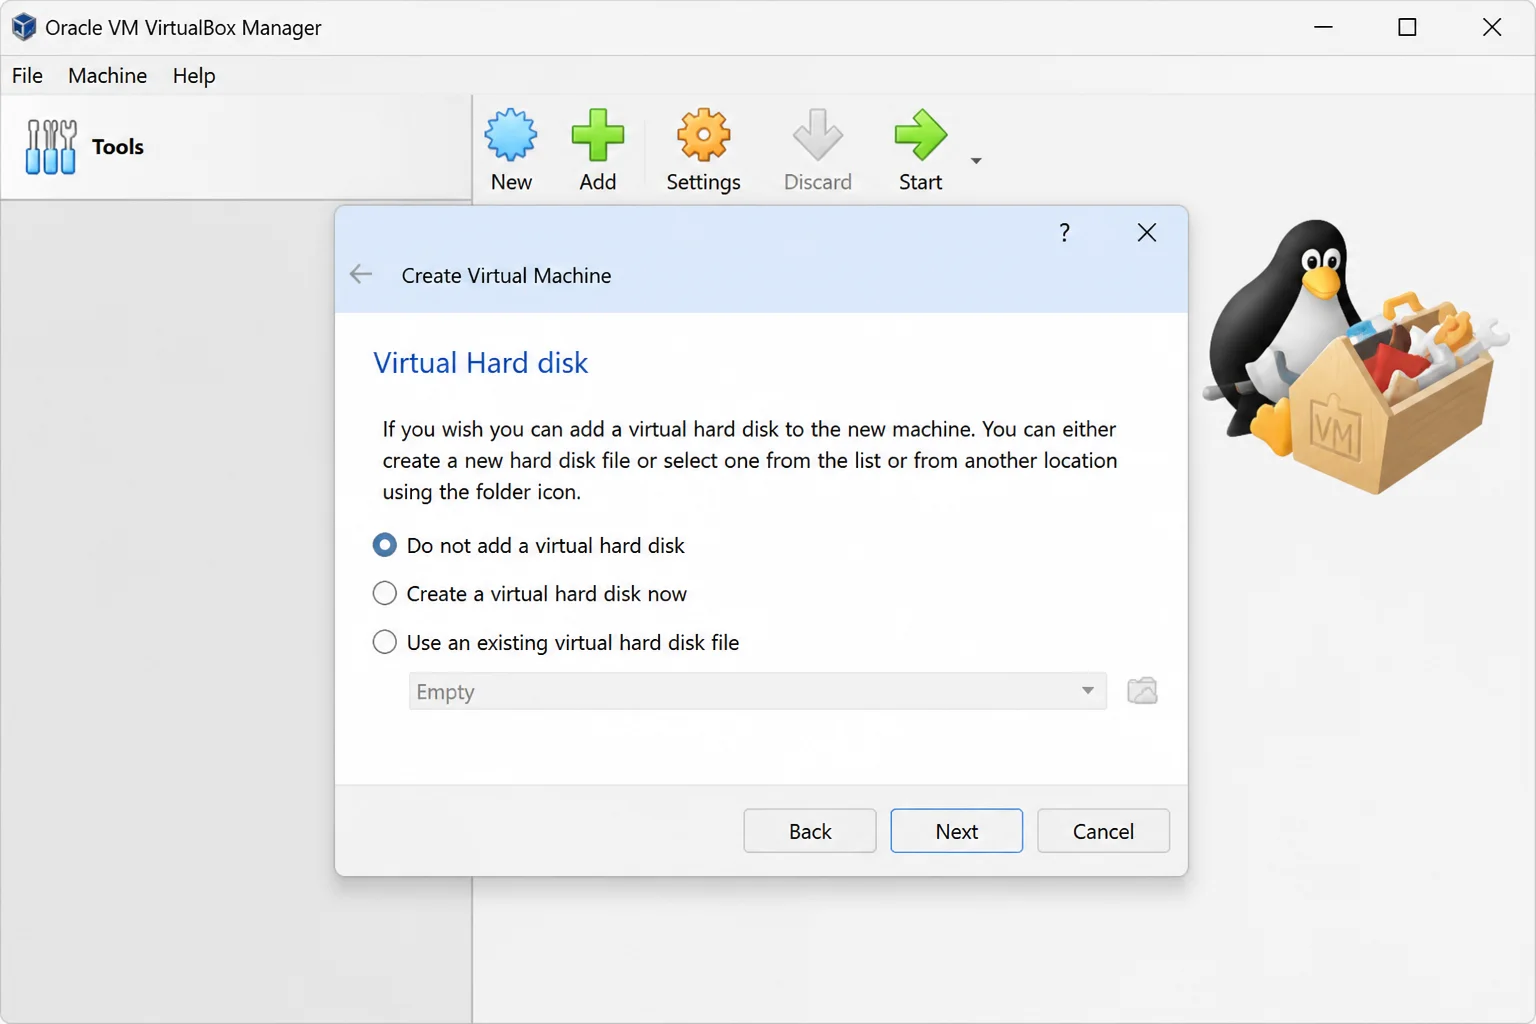Click the Virtual Hard disk heading
The height and width of the screenshot is (1024, 1536).
[x=481, y=363]
